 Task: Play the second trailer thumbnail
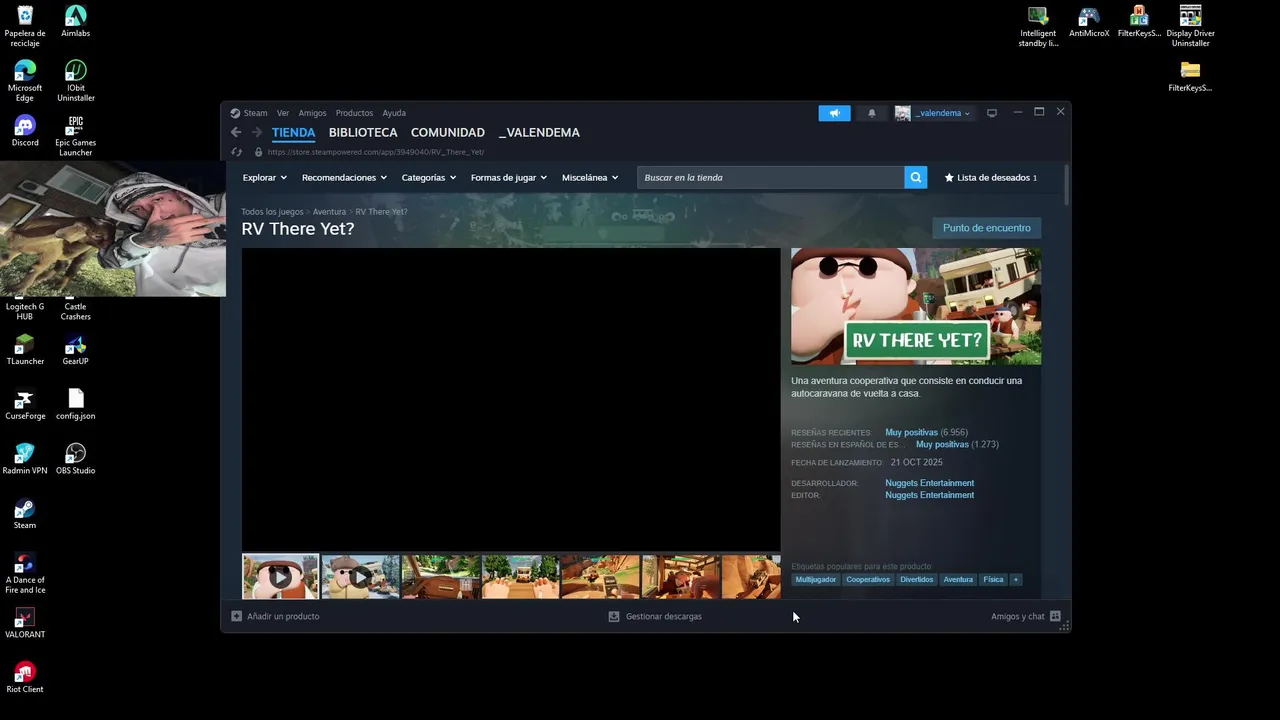[360, 577]
